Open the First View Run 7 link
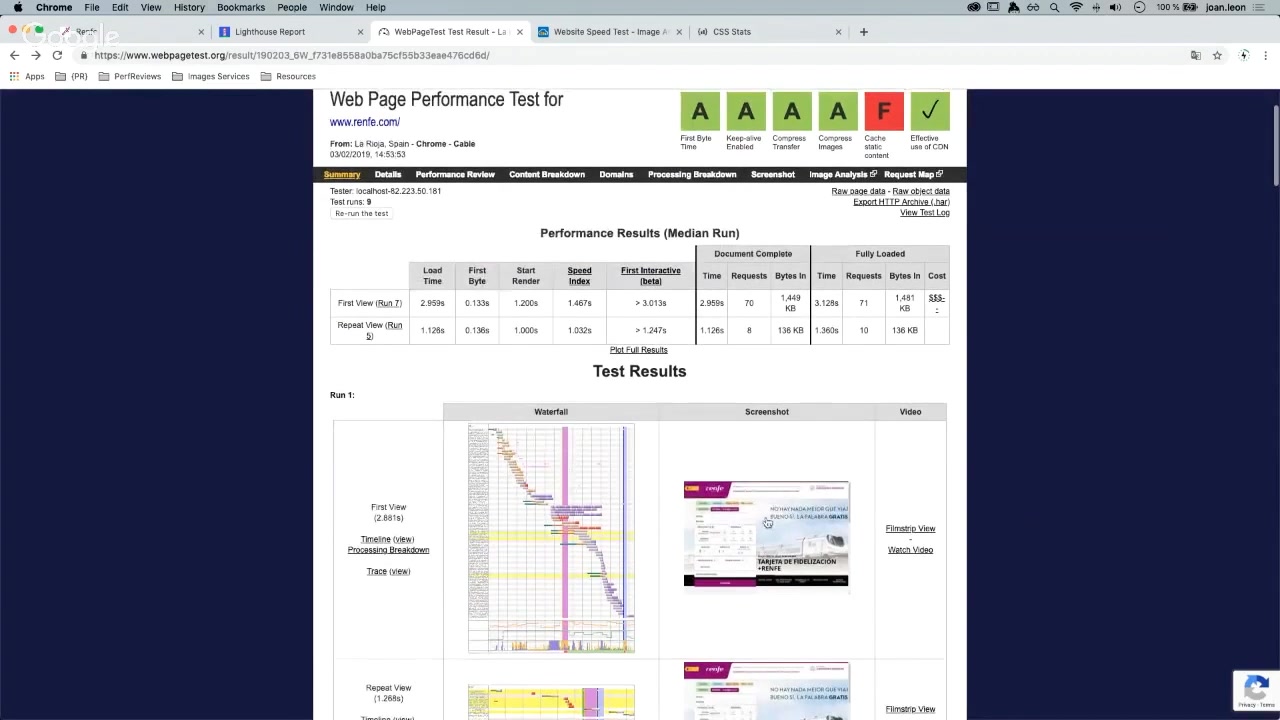This screenshot has height=720, width=1280. pyautogui.click(x=389, y=303)
